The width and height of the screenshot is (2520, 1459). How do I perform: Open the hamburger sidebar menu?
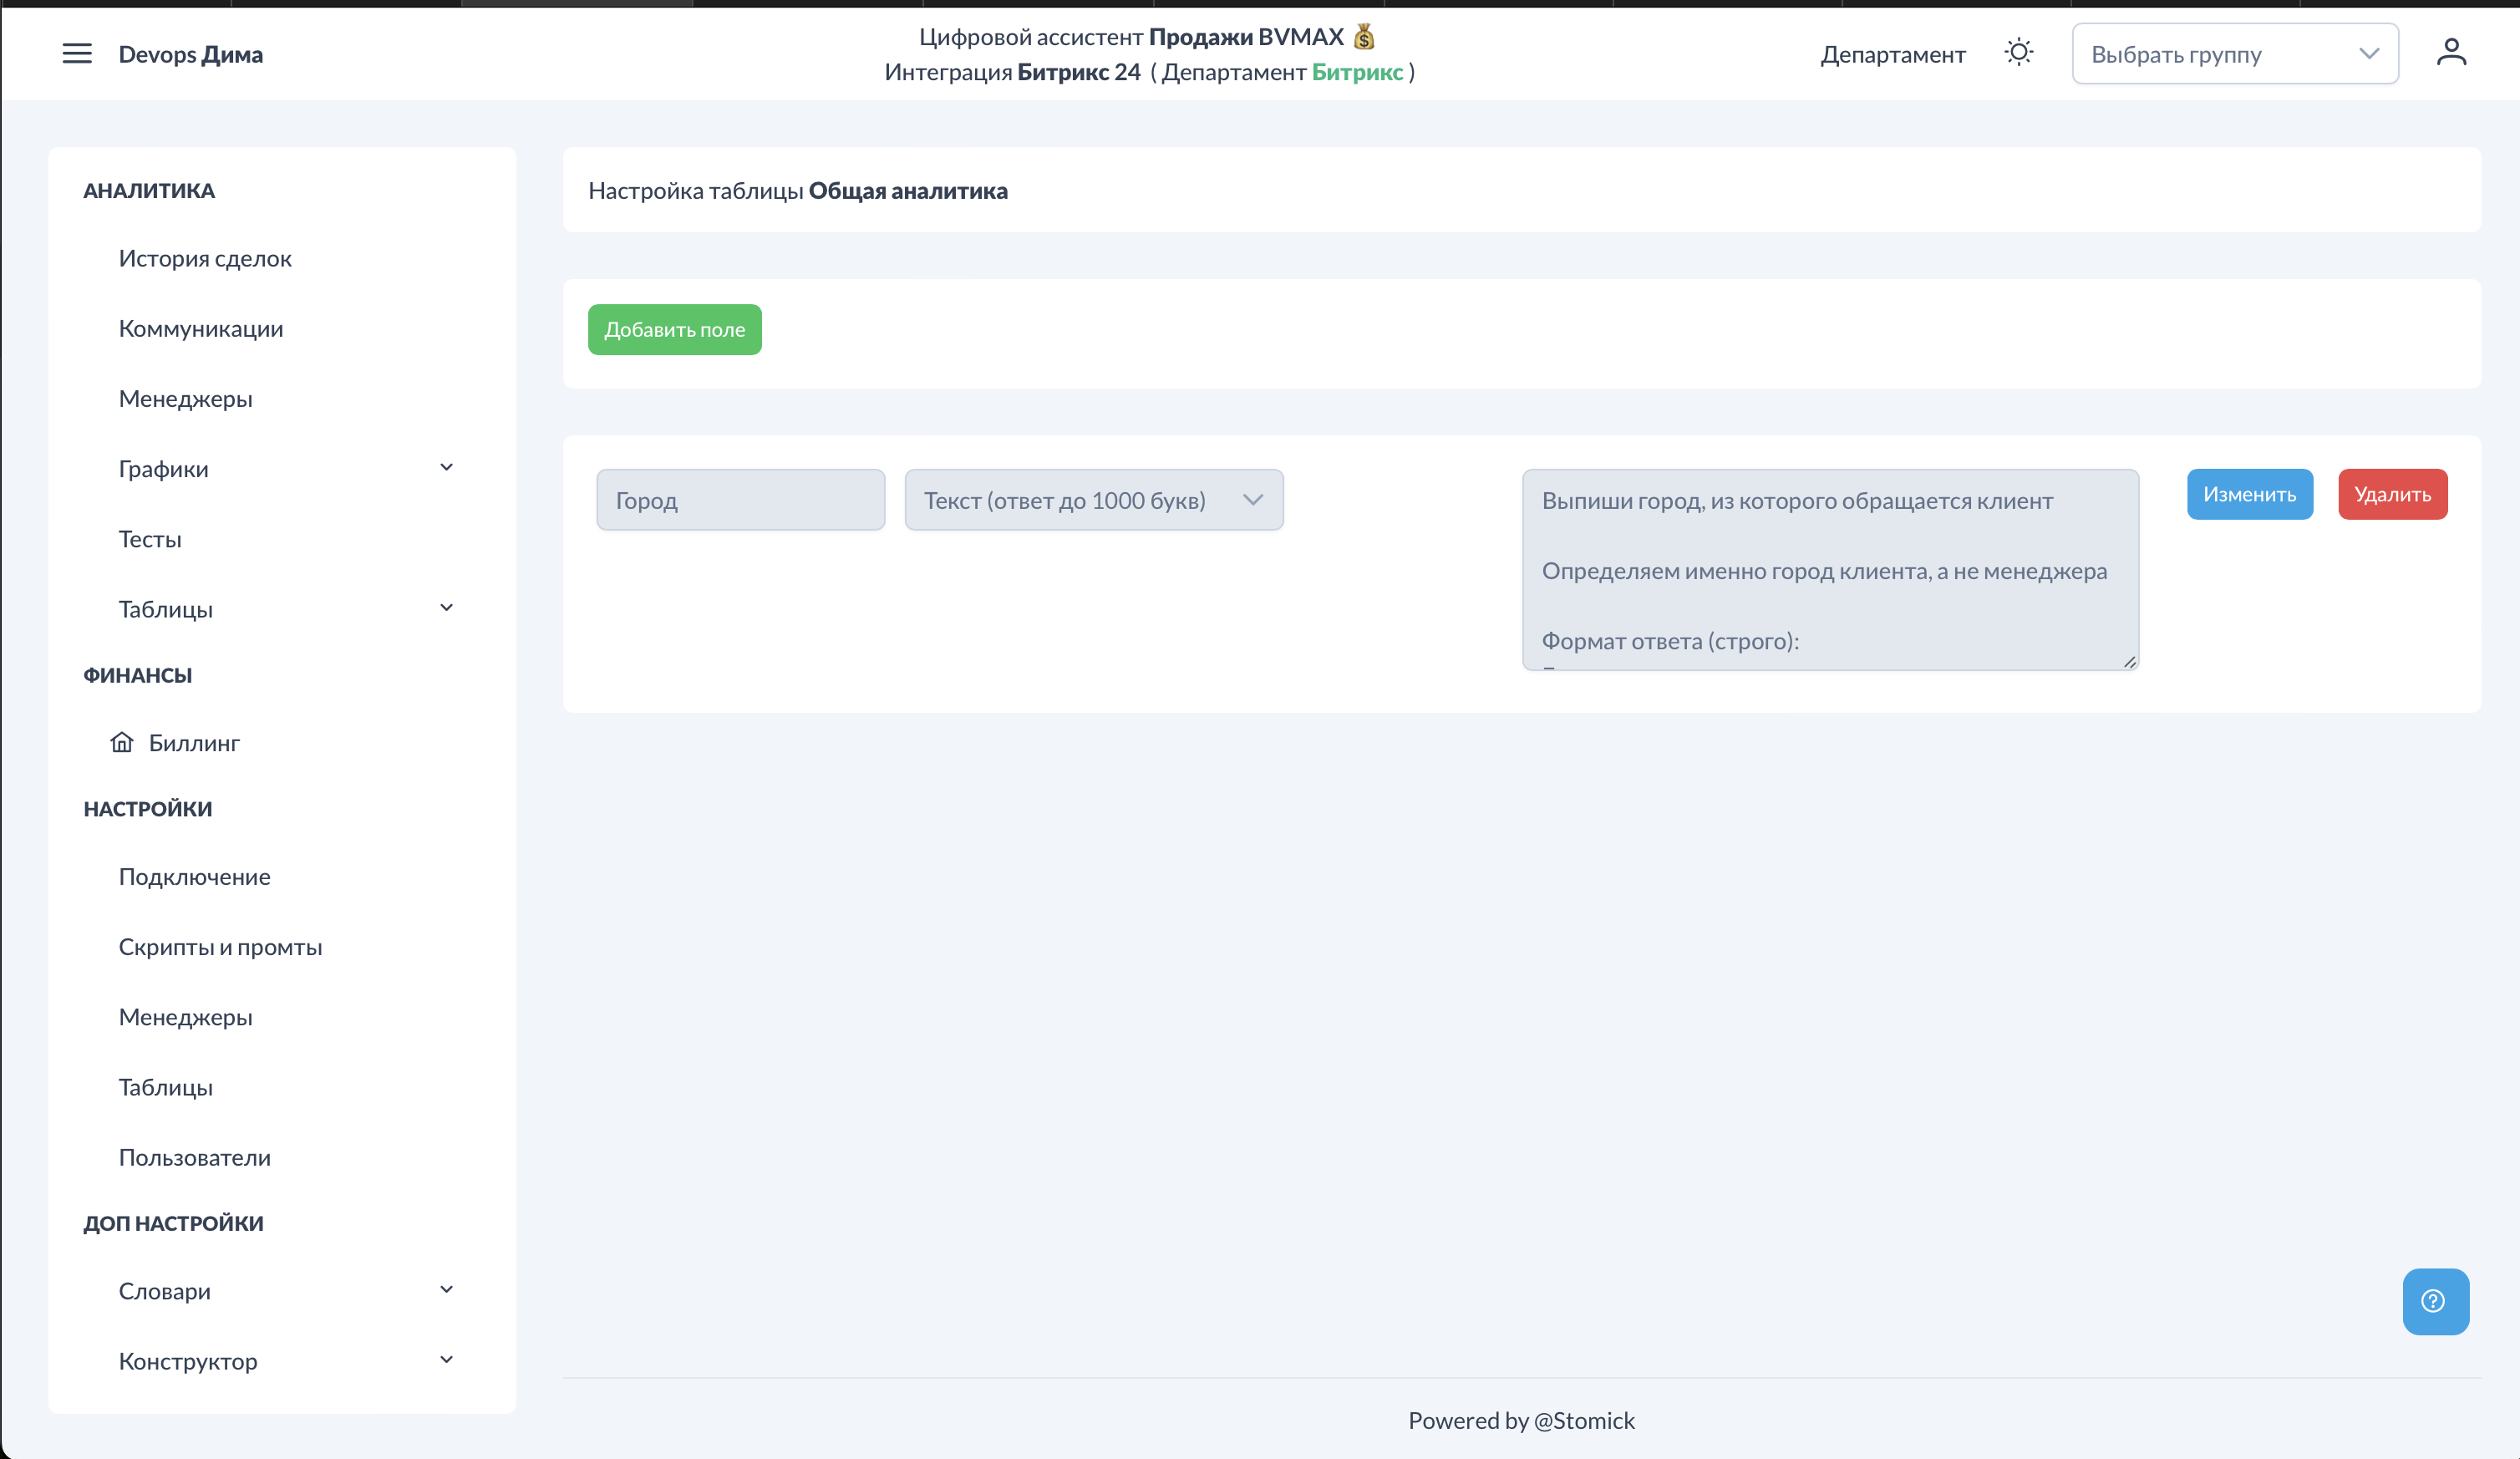77,54
